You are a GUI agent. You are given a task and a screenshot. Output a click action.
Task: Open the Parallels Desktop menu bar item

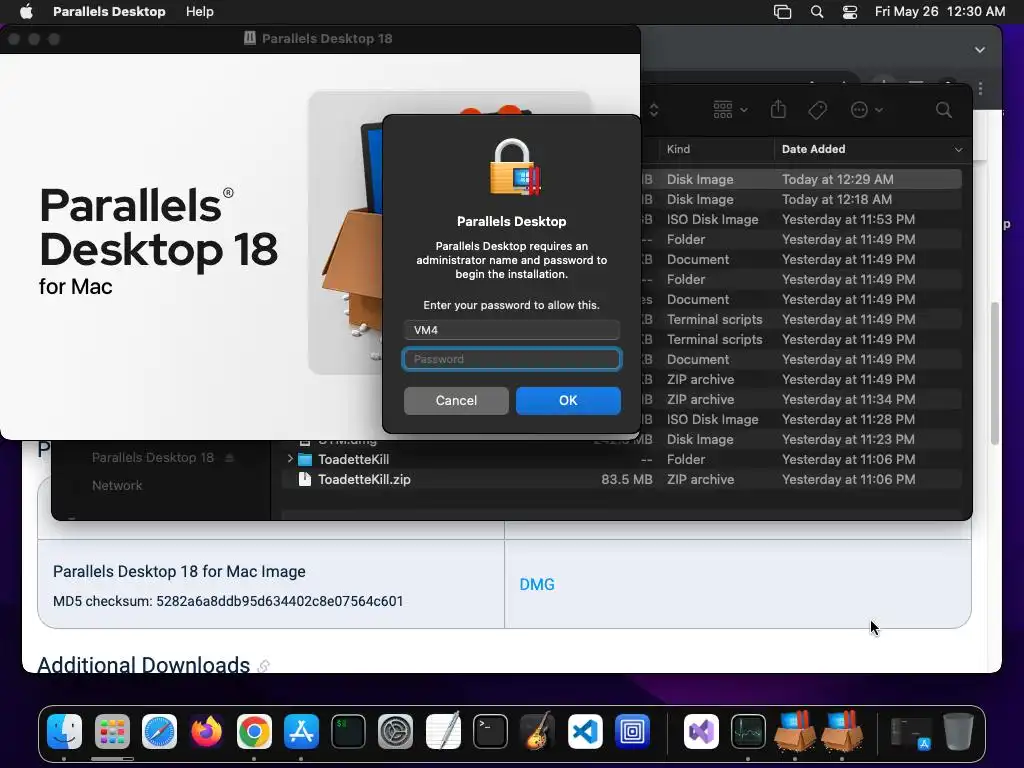109,11
